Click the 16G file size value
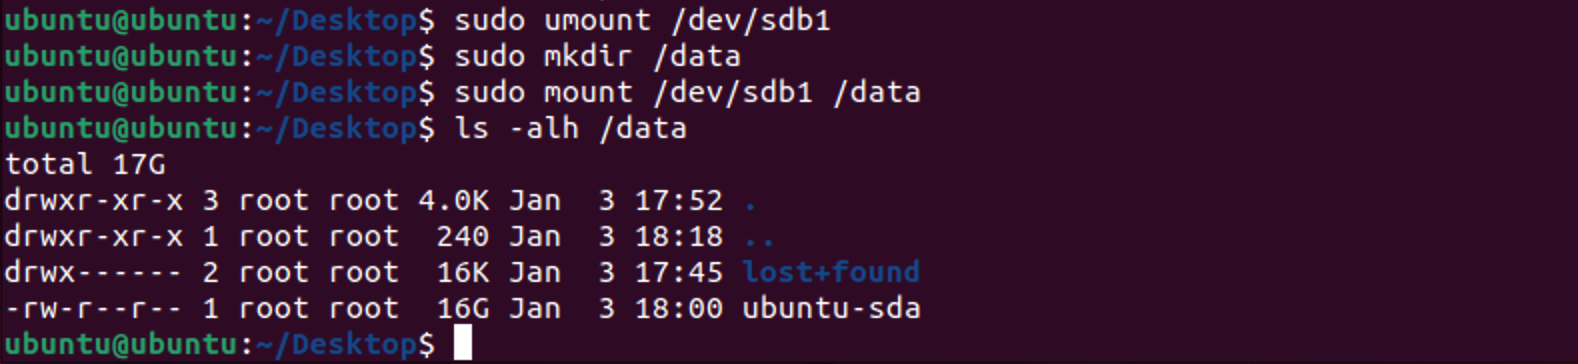The height and width of the screenshot is (364, 1578). (463, 308)
